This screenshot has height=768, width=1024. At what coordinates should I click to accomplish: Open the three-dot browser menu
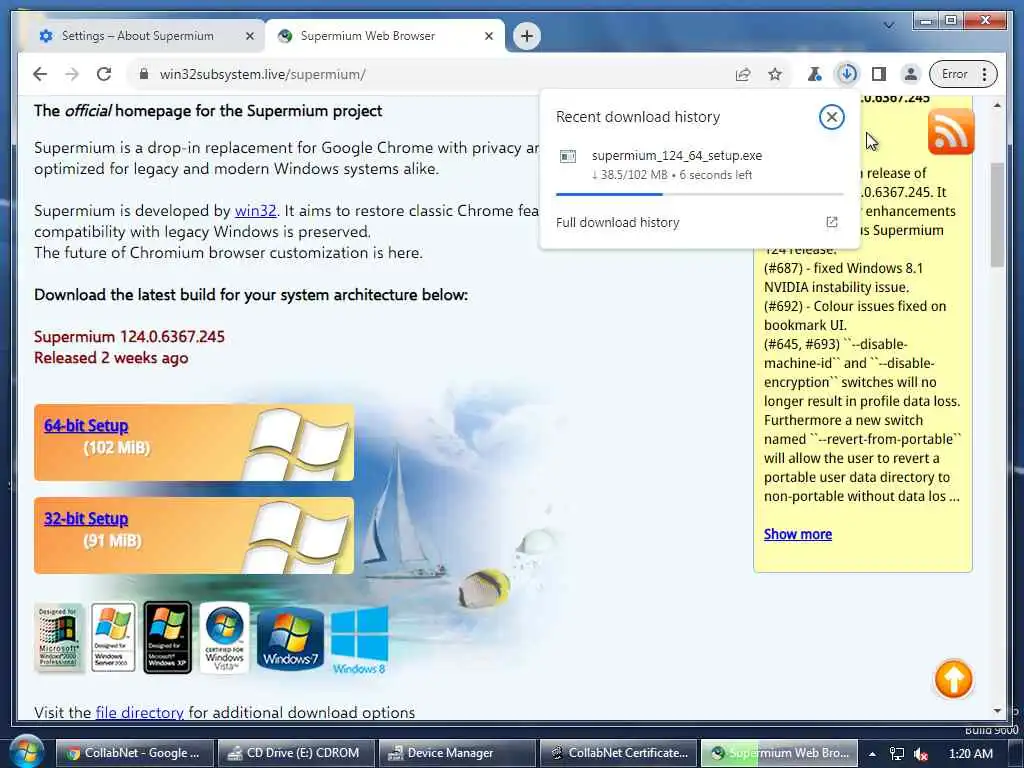click(x=984, y=74)
